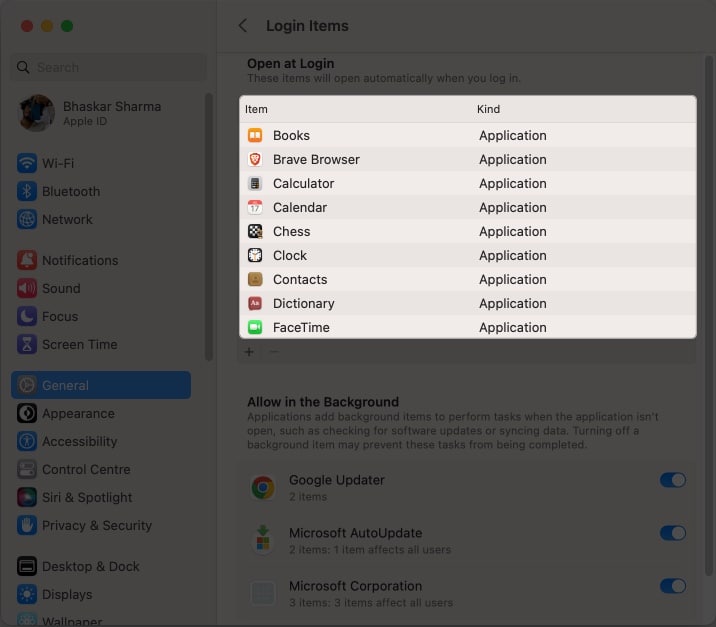
Task: Click the Calculator app icon
Action: [255, 184]
